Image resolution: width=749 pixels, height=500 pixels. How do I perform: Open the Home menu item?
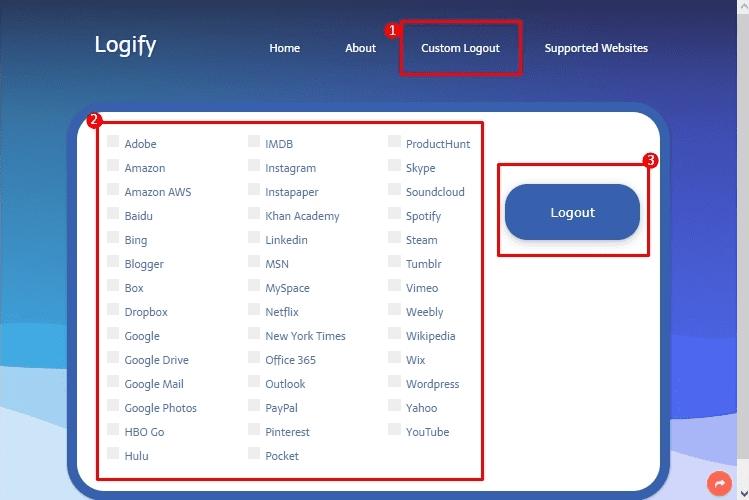point(285,48)
